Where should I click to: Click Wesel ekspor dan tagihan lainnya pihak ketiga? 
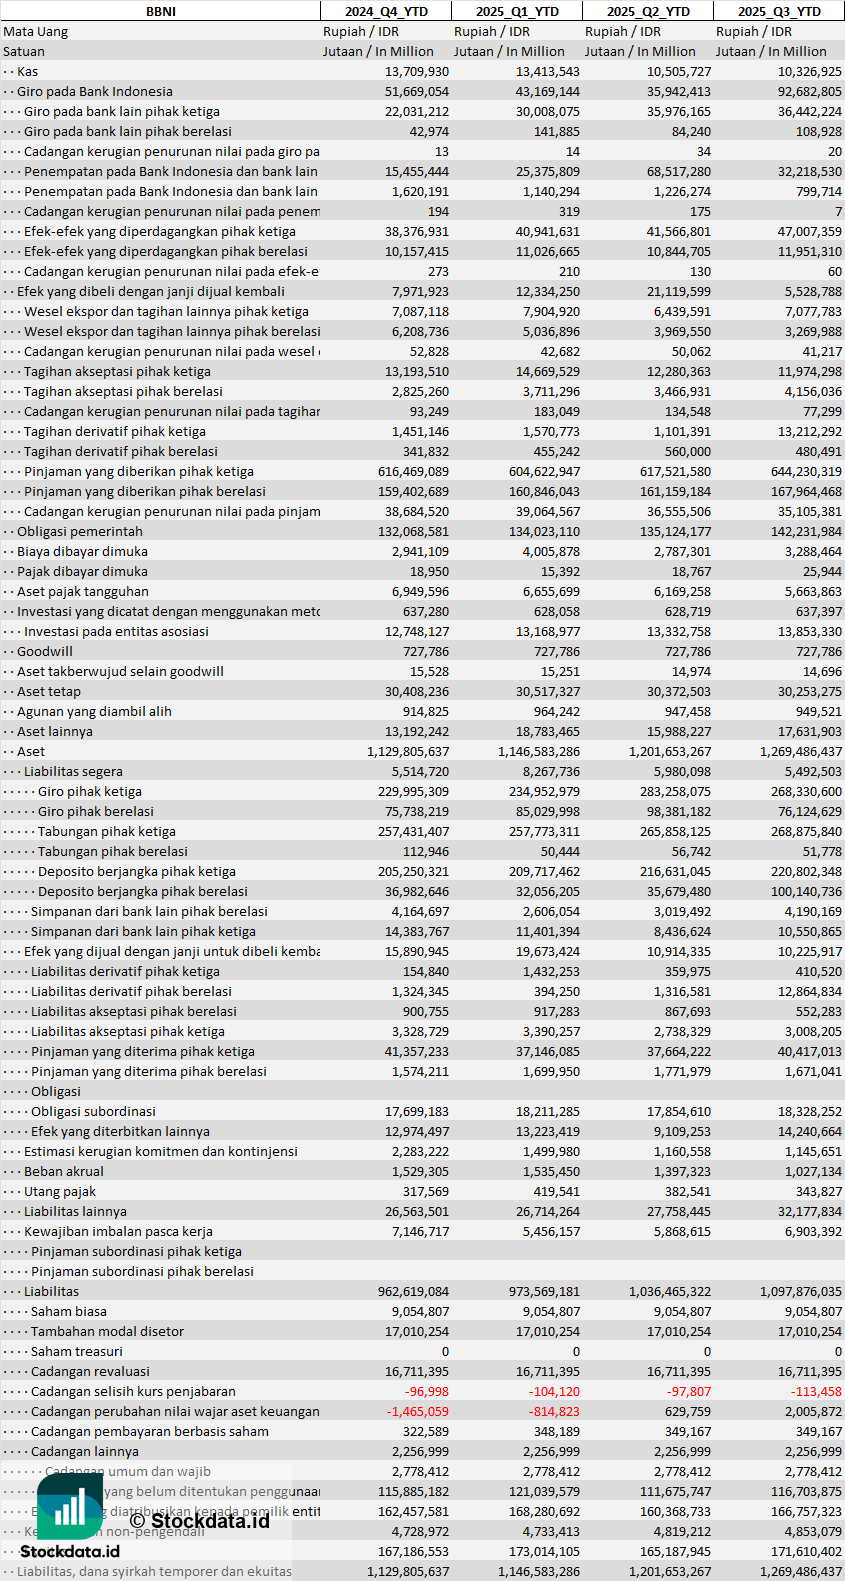(166, 311)
